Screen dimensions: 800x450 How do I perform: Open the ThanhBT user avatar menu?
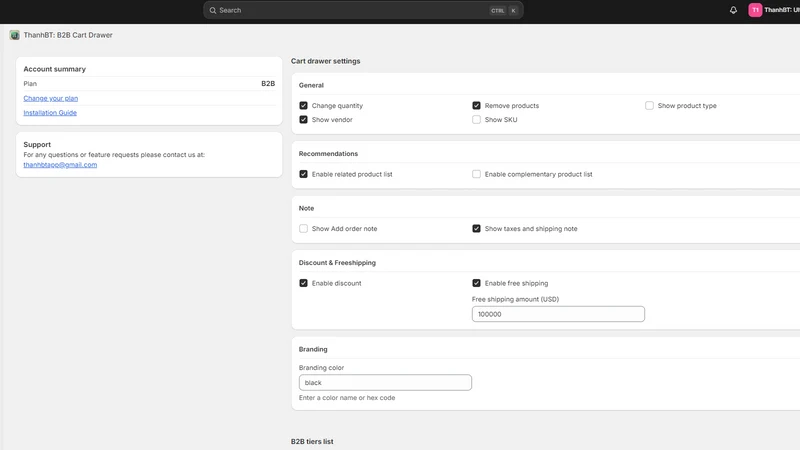(x=755, y=10)
